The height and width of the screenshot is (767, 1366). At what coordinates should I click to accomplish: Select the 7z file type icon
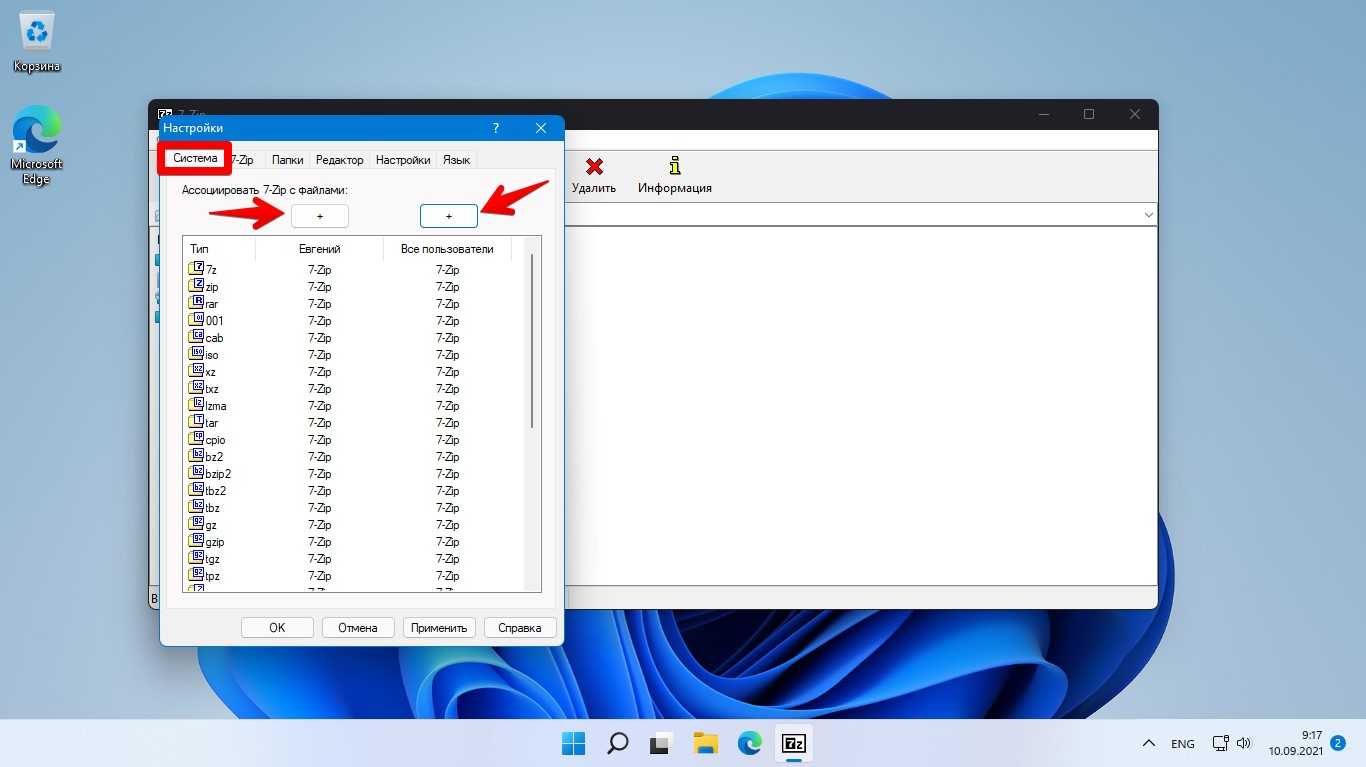[x=197, y=269]
